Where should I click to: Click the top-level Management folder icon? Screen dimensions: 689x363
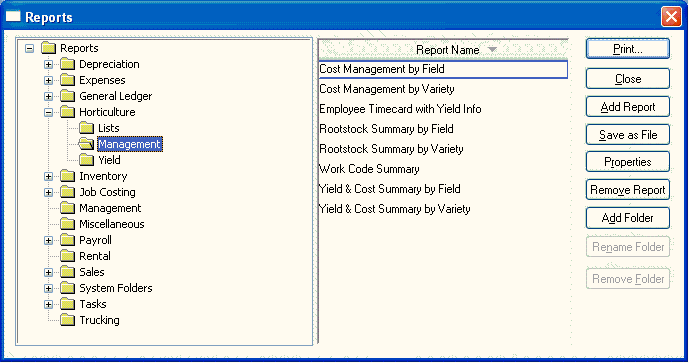(67, 208)
